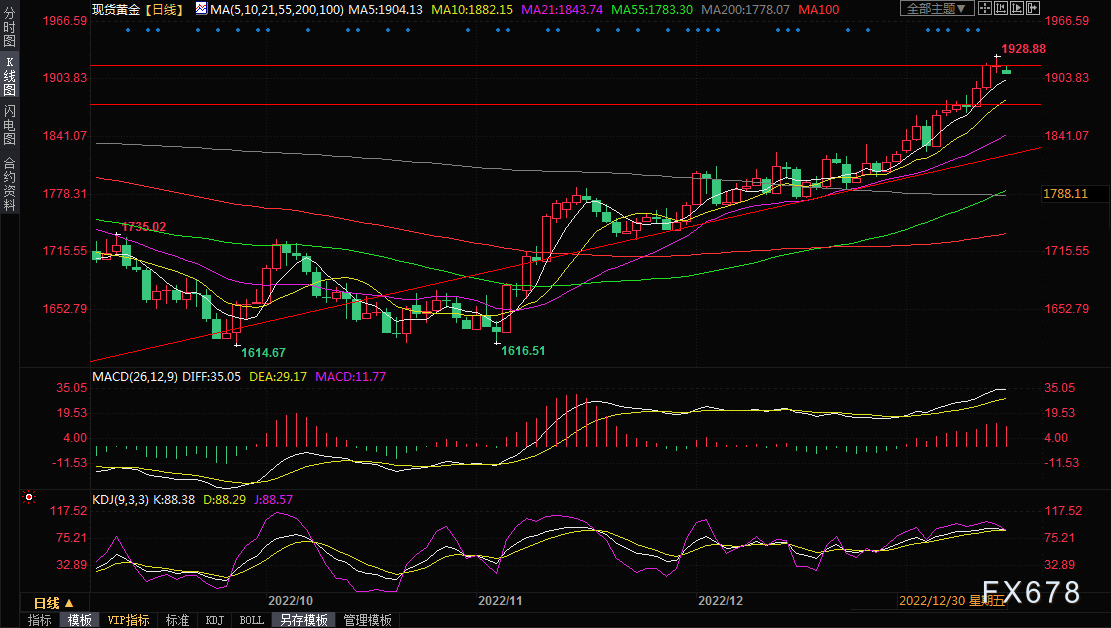
Task: Open the 全部主题 dropdown
Action: coord(937,9)
